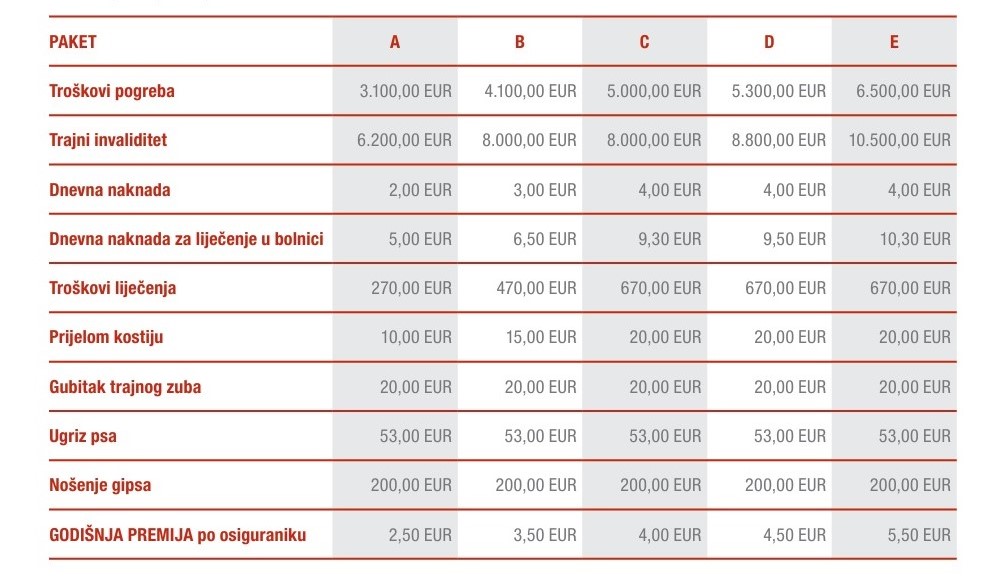
Task: Click Dnevna naknada za liječenje u bolnici
Action: click(186, 239)
